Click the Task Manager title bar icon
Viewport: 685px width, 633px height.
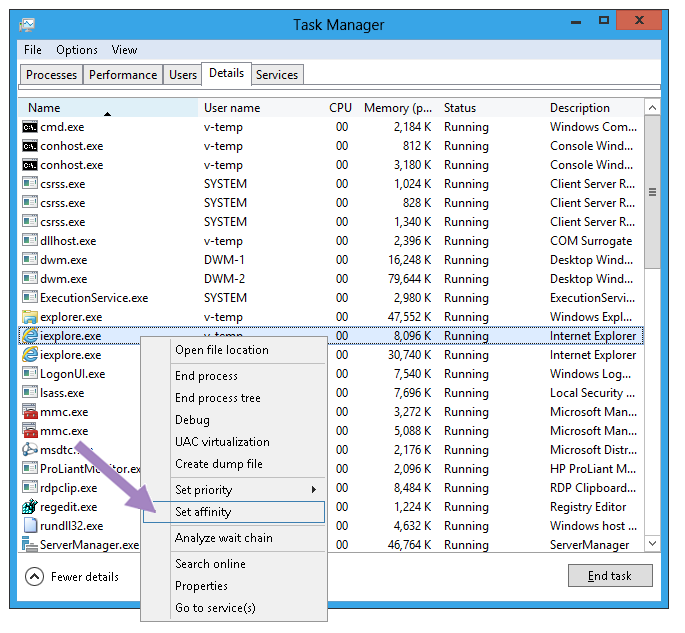(x=28, y=24)
